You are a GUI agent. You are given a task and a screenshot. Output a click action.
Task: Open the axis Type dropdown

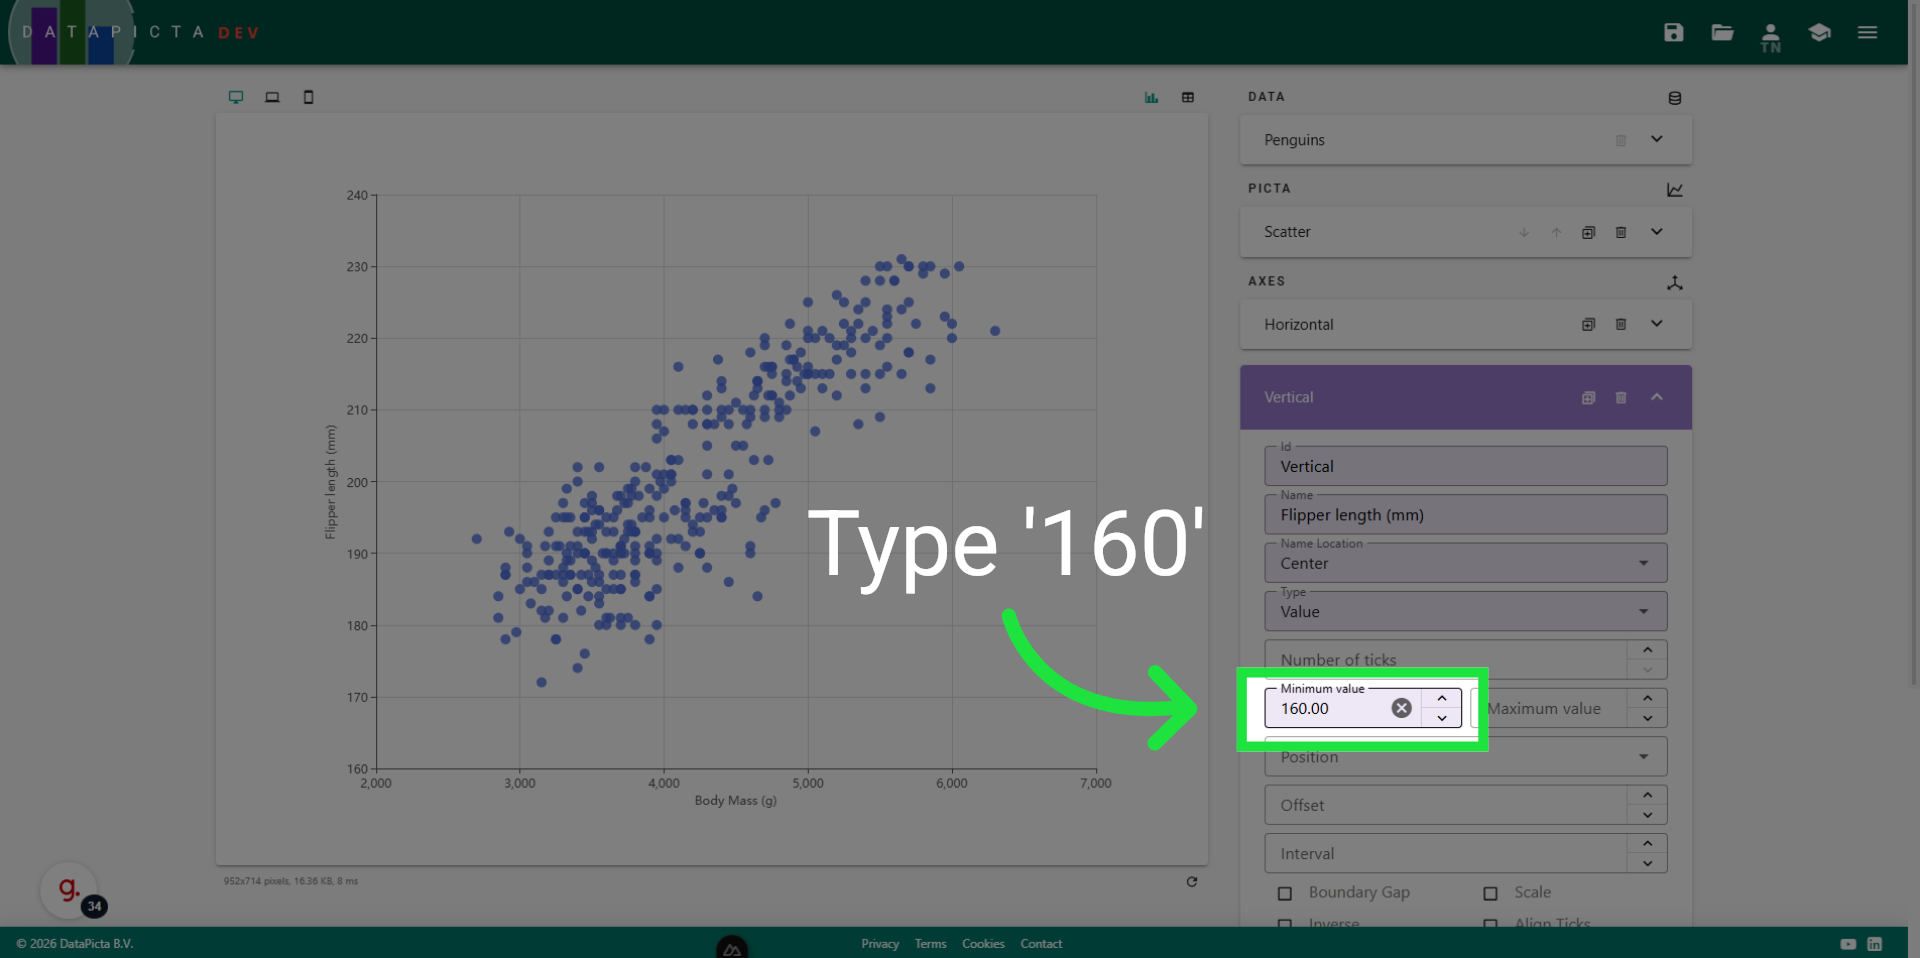(x=1642, y=611)
